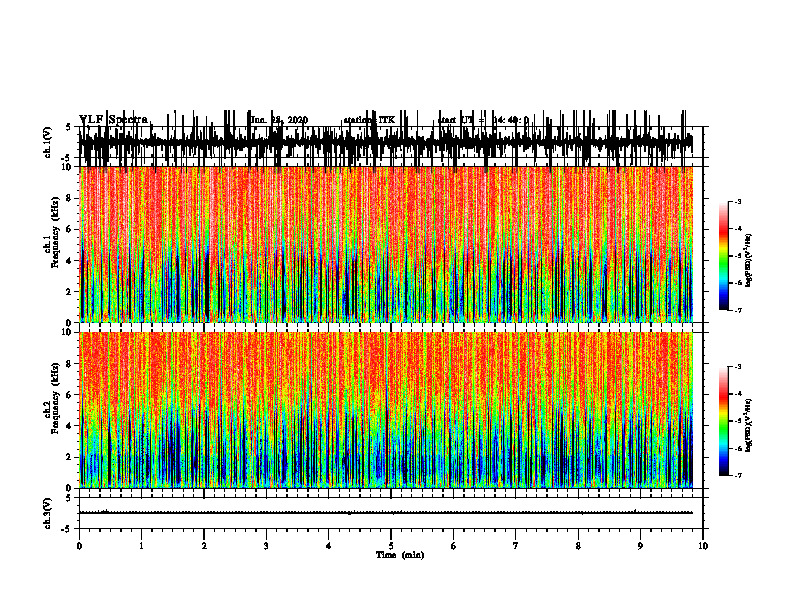Click the time axis tick label '2'
Viewport: 792px width, 612px height.
204,546
